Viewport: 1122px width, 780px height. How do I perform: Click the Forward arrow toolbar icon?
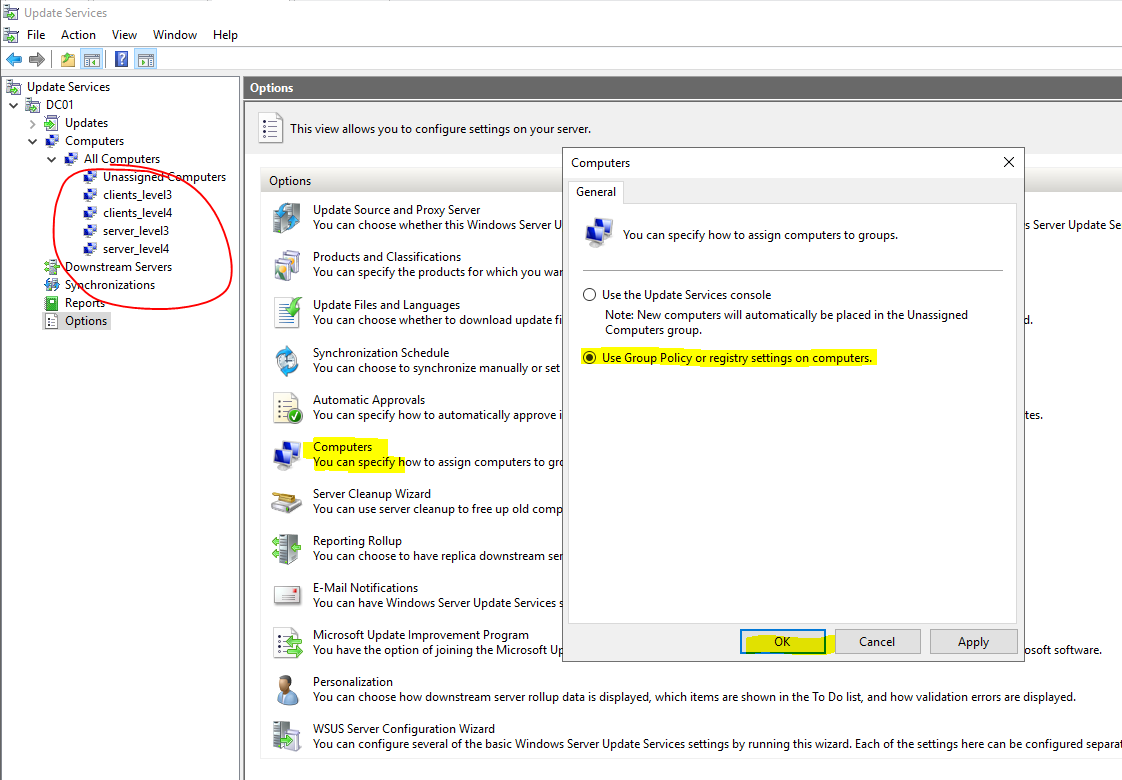click(36, 59)
